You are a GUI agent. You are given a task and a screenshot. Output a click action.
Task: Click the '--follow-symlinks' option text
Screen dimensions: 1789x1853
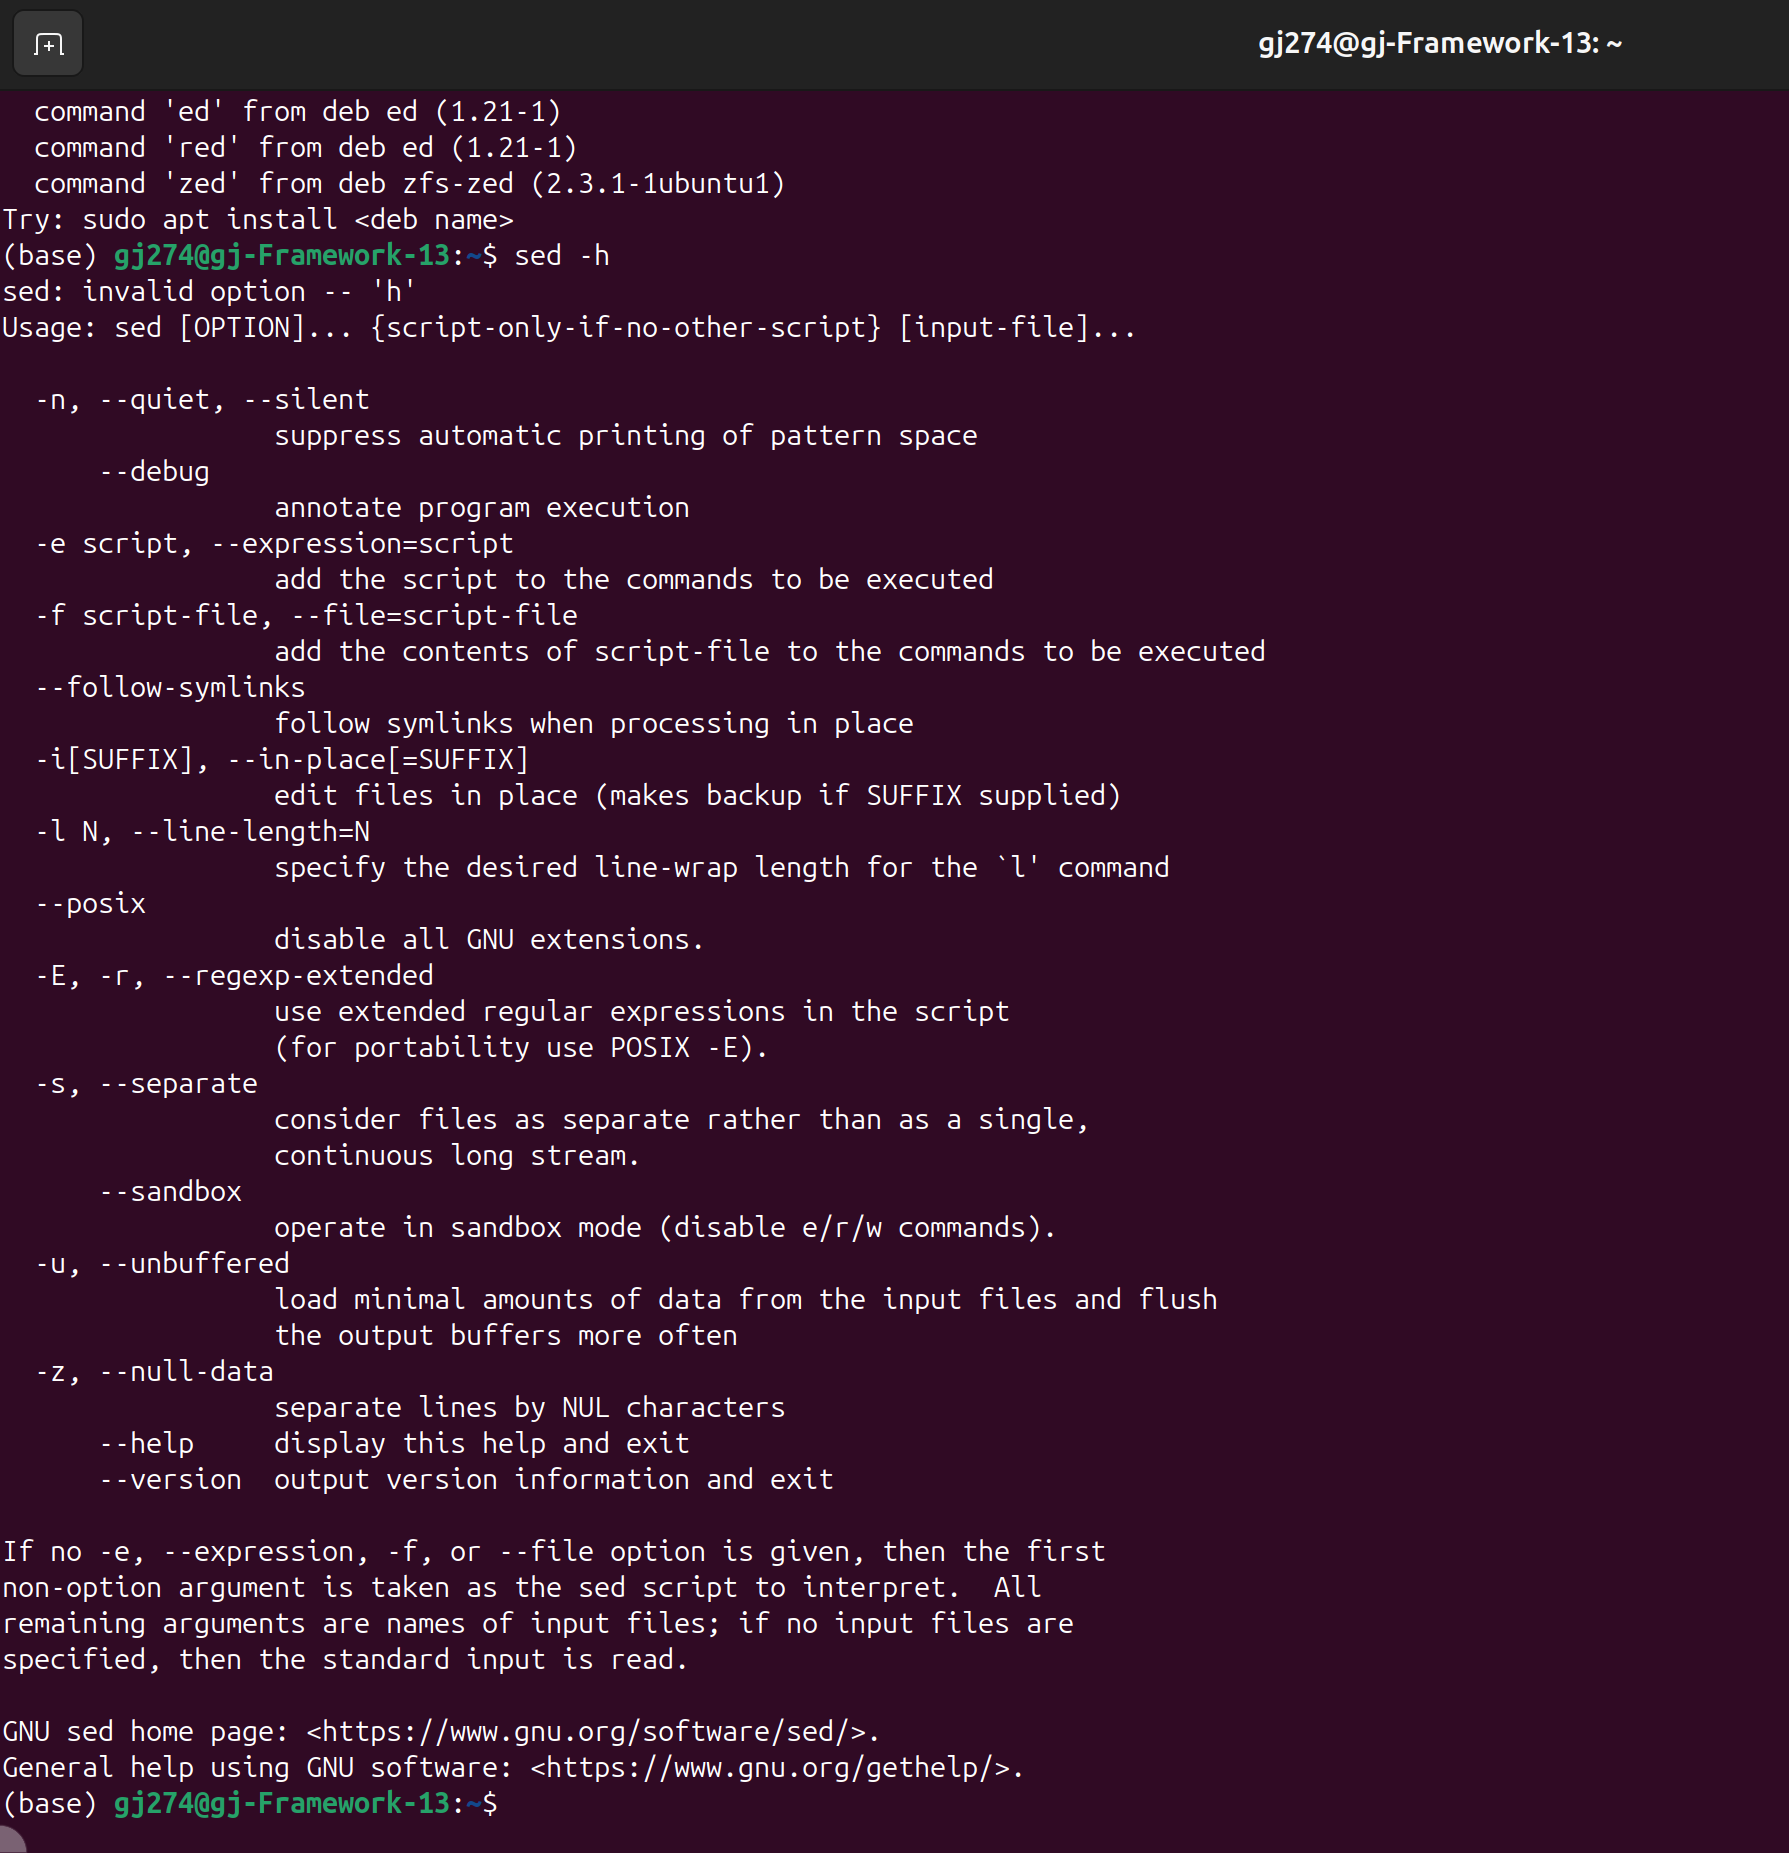click(x=170, y=687)
